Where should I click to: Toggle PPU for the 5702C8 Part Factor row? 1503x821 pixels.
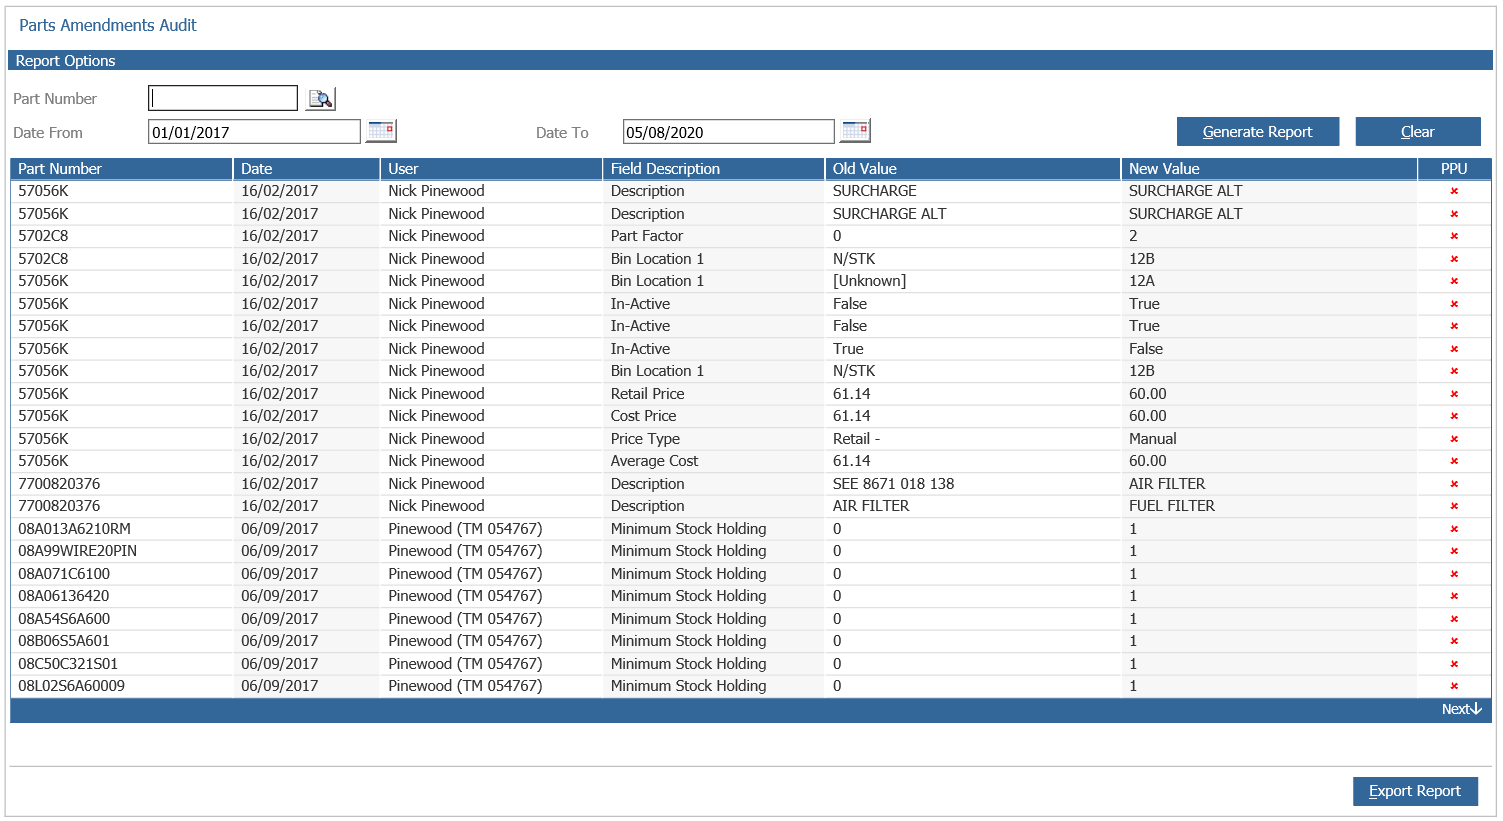1454,235
